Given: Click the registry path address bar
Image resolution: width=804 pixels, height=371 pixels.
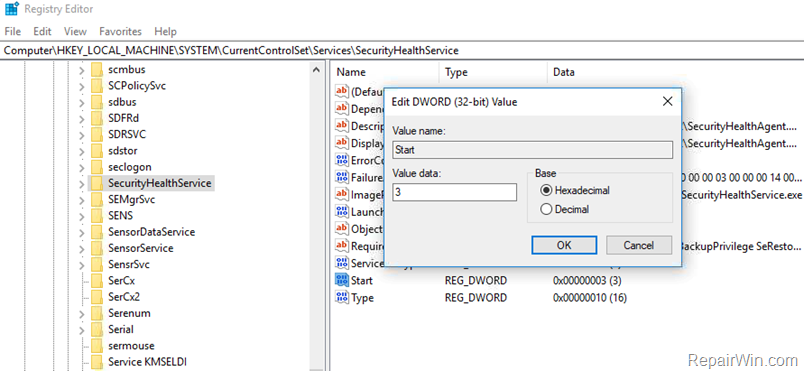Looking at the screenshot, I should pyautogui.click(x=402, y=50).
